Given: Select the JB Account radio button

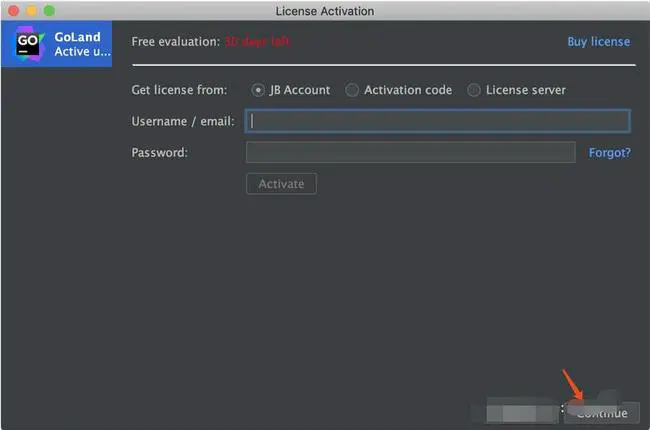Looking at the screenshot, I should 258,90.
